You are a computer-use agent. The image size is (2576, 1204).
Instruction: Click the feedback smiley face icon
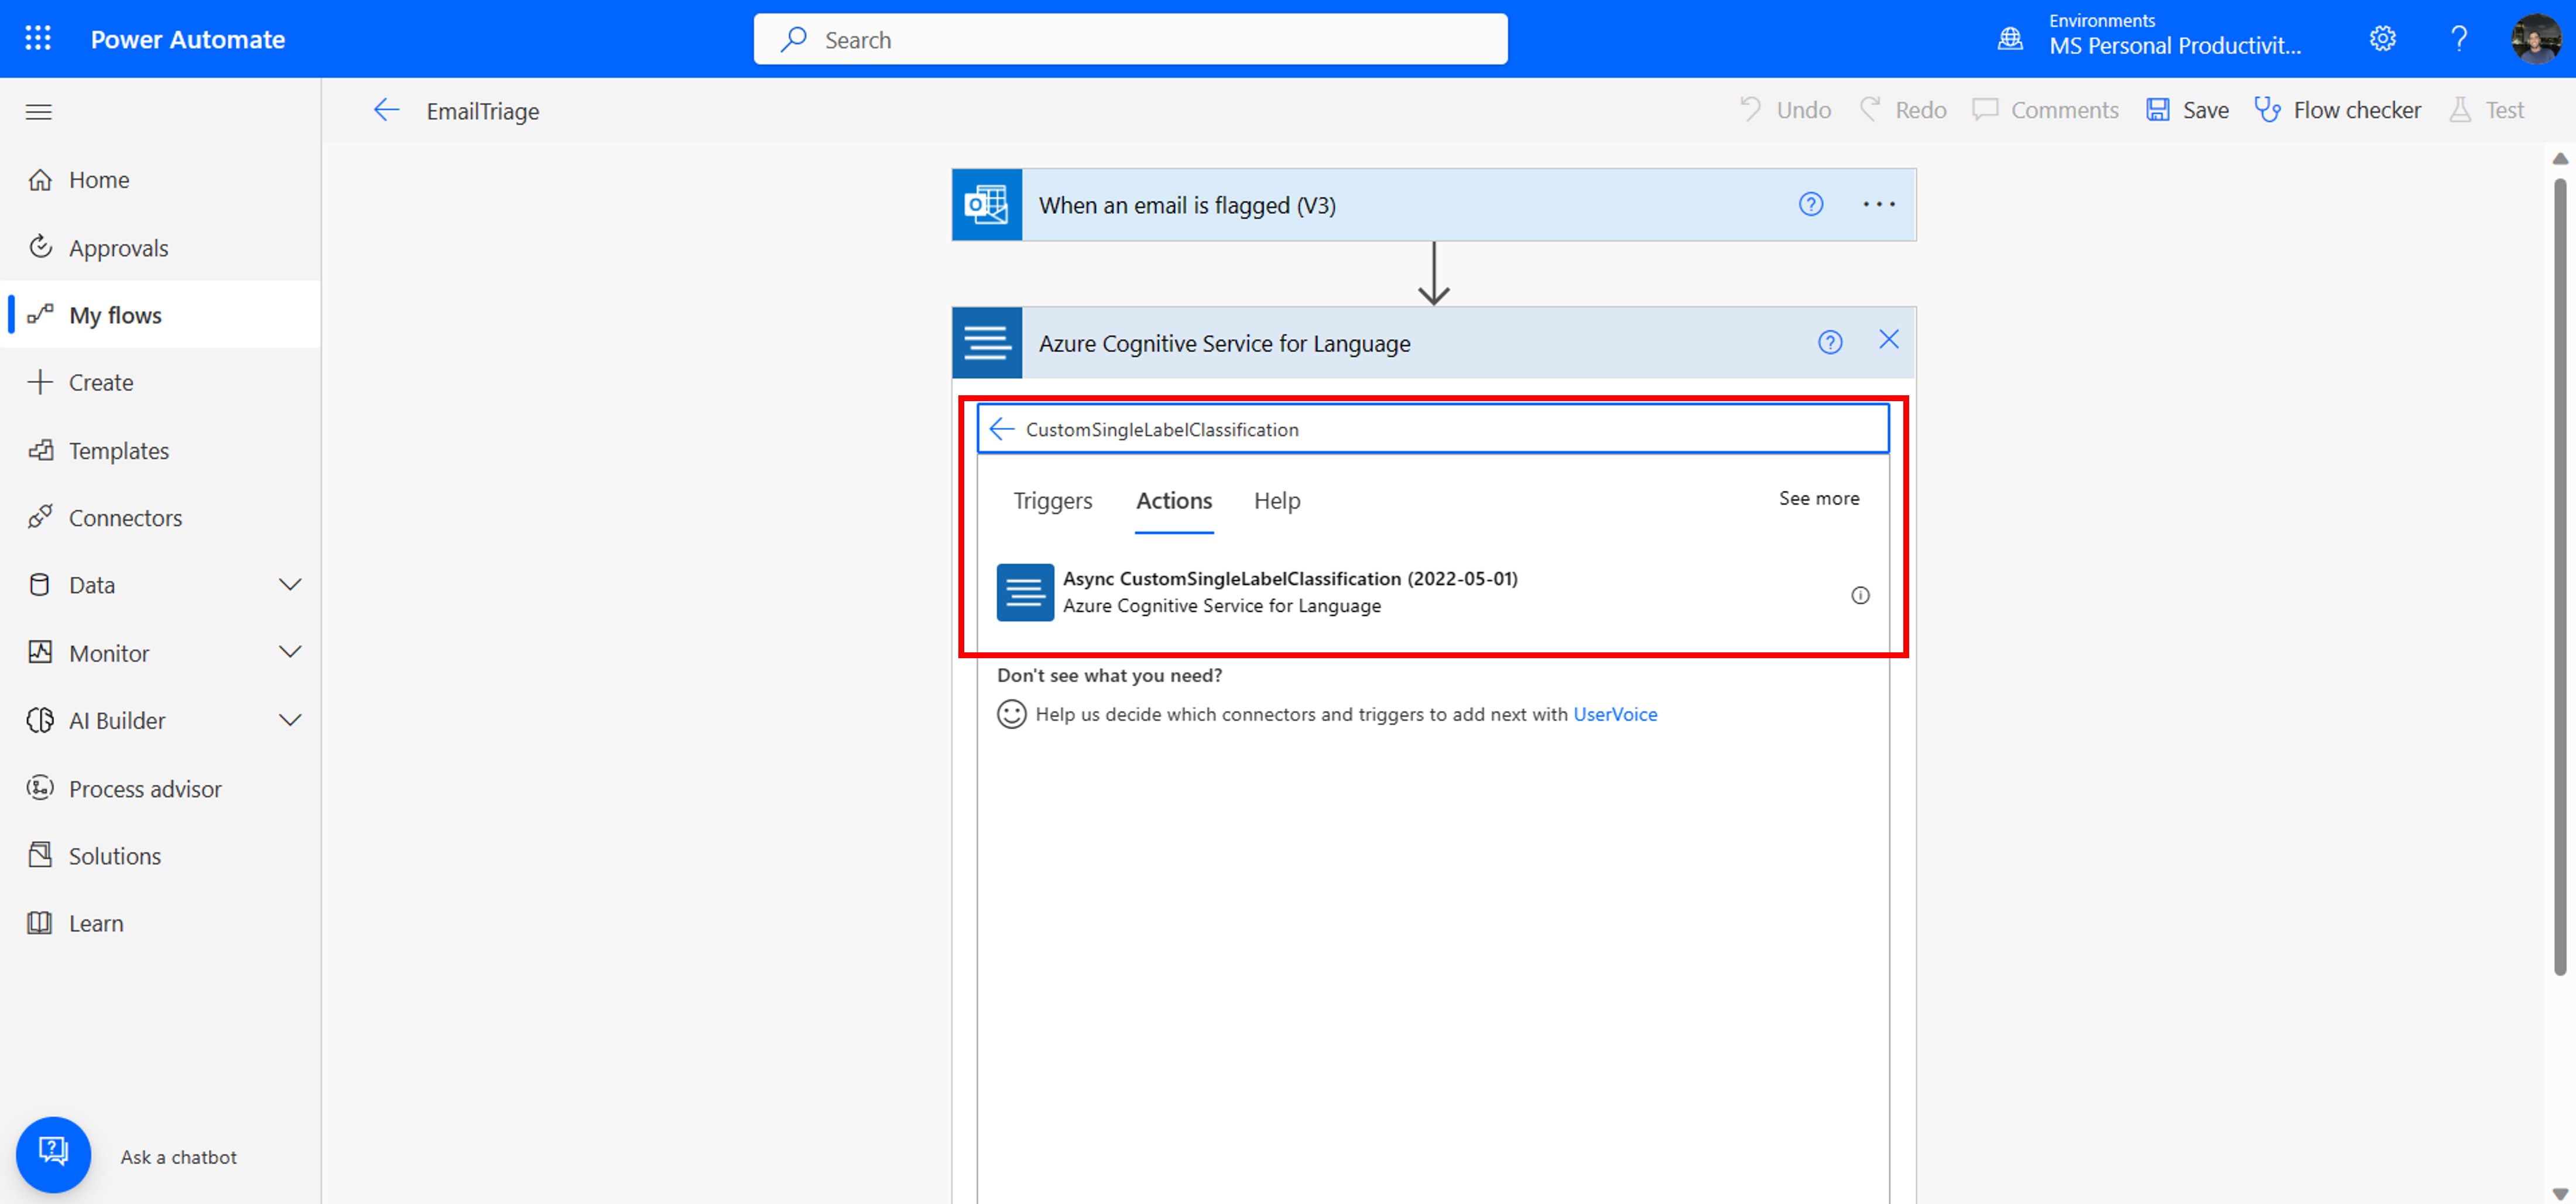(x=1011, y=714)
